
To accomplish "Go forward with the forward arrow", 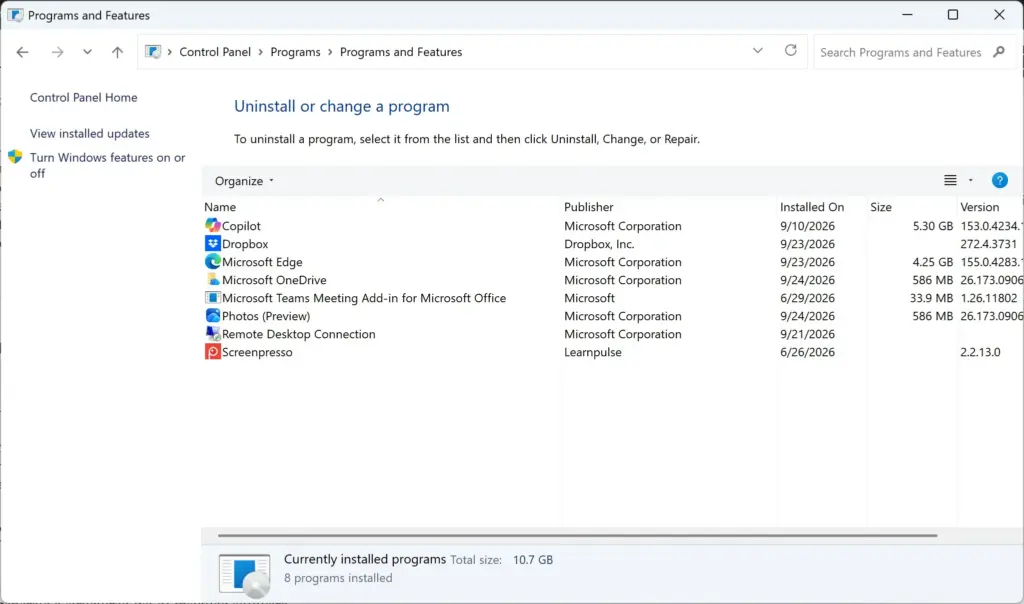I will [57, 52].
